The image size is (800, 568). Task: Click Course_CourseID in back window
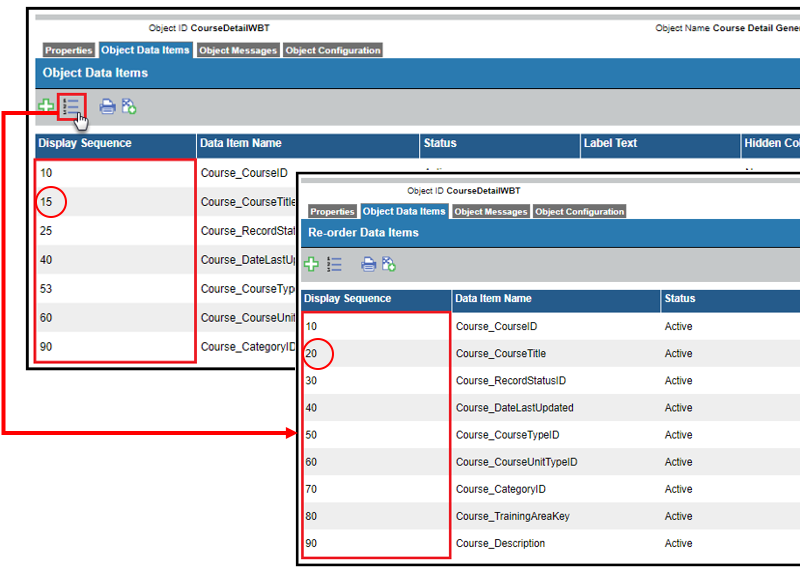pyautogui.click(x=244, y=173)
